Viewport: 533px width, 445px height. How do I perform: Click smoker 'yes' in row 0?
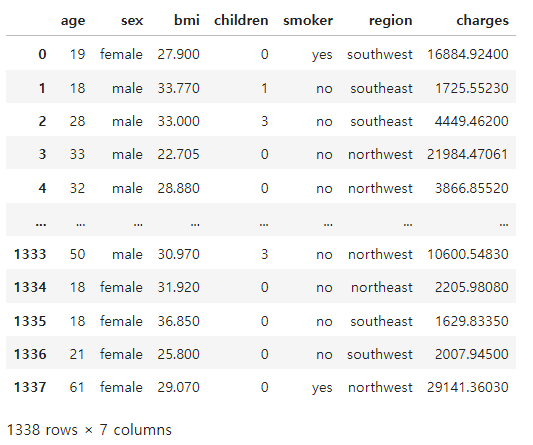pos(322,55)
